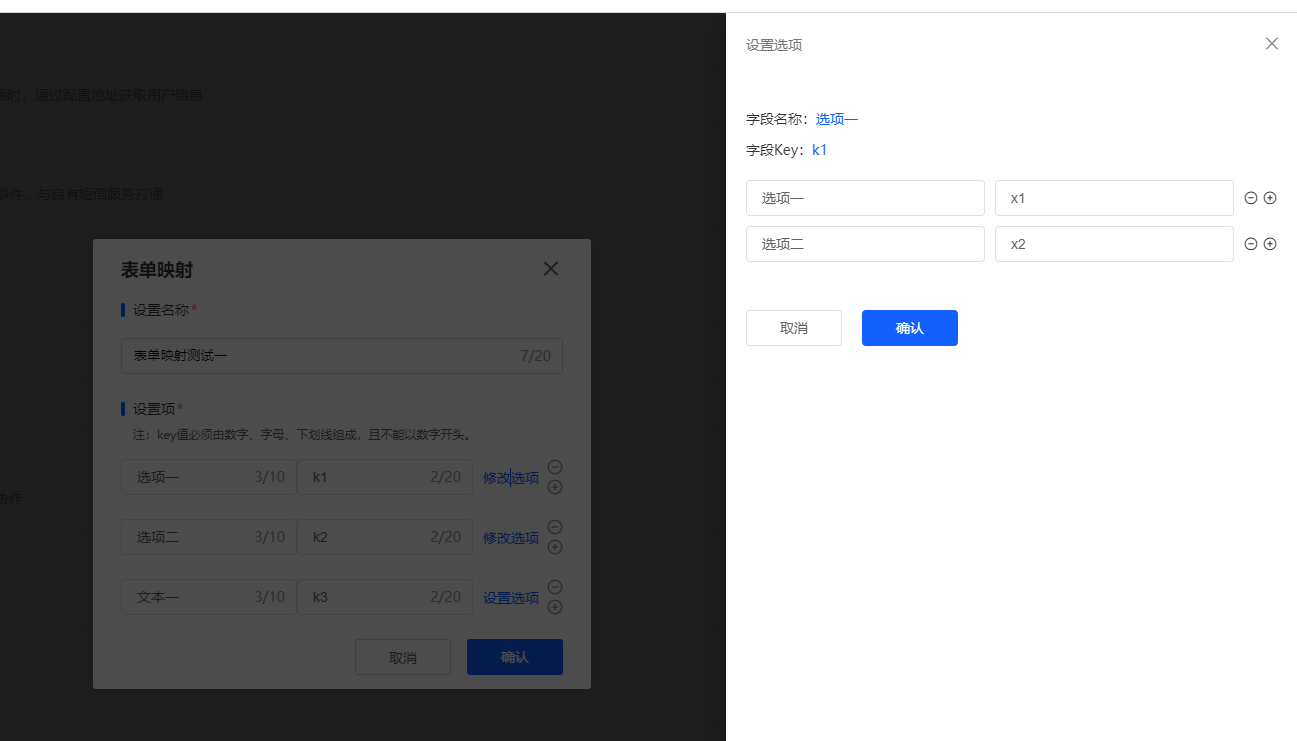Click the 选项二 name field in drawer

point(864,244)
